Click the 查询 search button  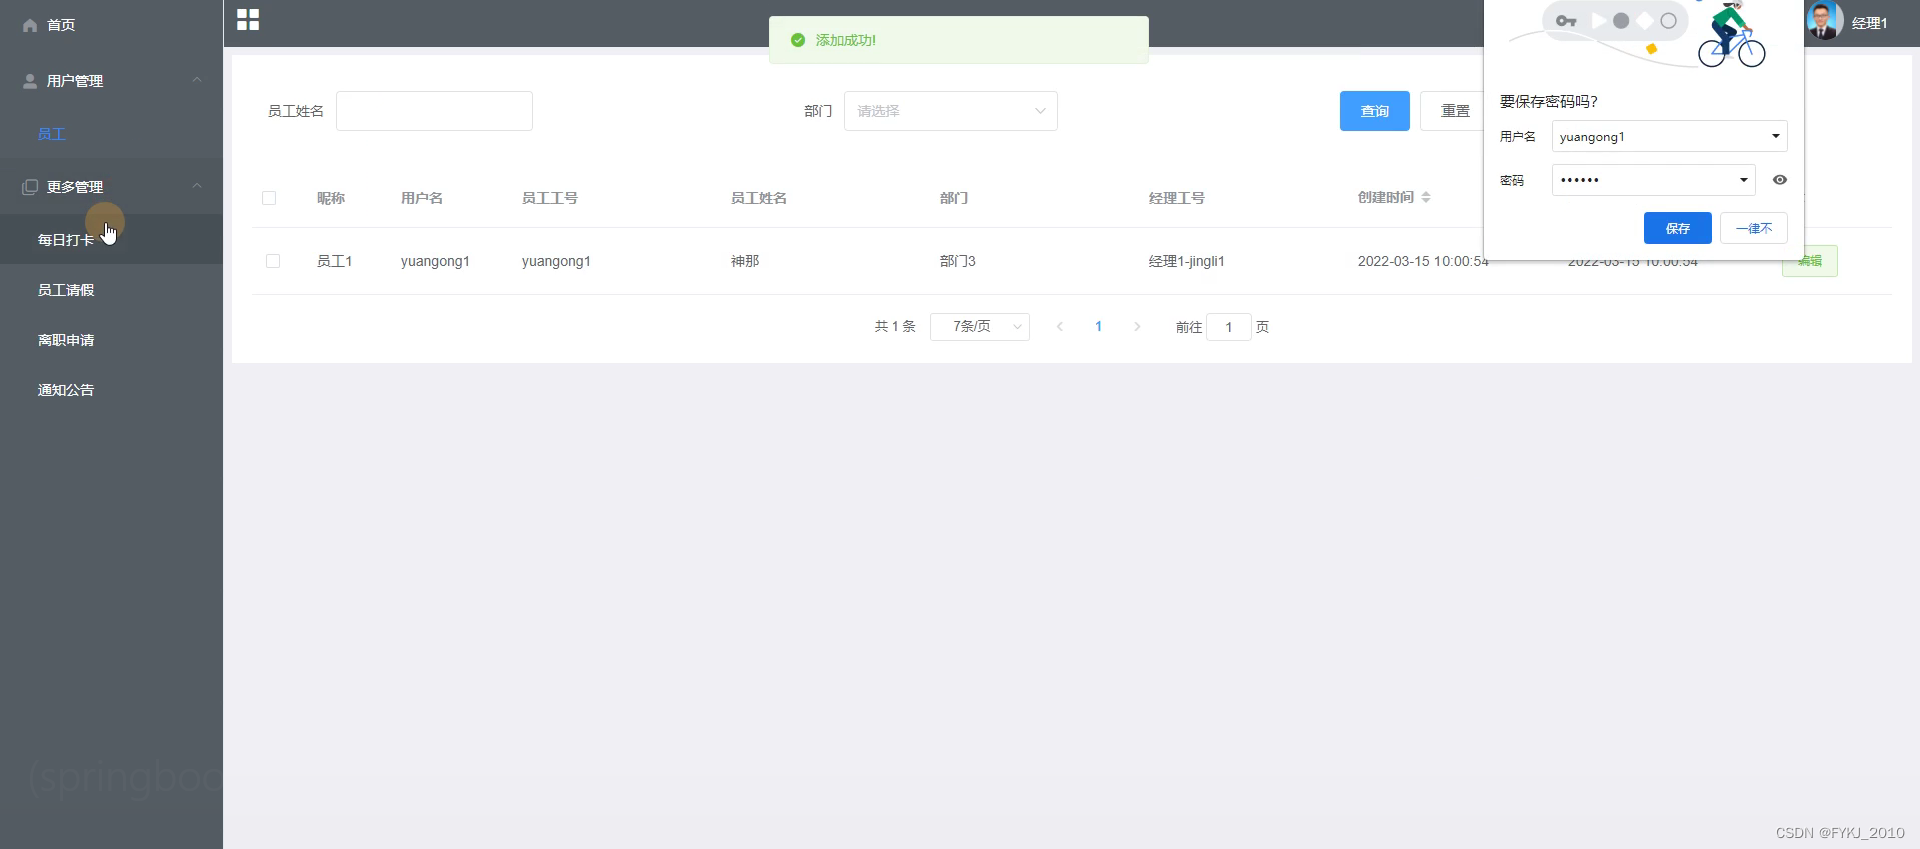[x=1375, y=111]
